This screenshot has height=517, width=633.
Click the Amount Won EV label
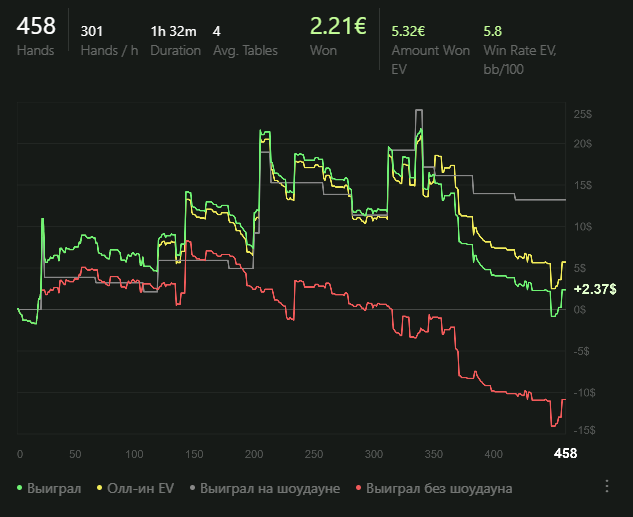[431, 60]
